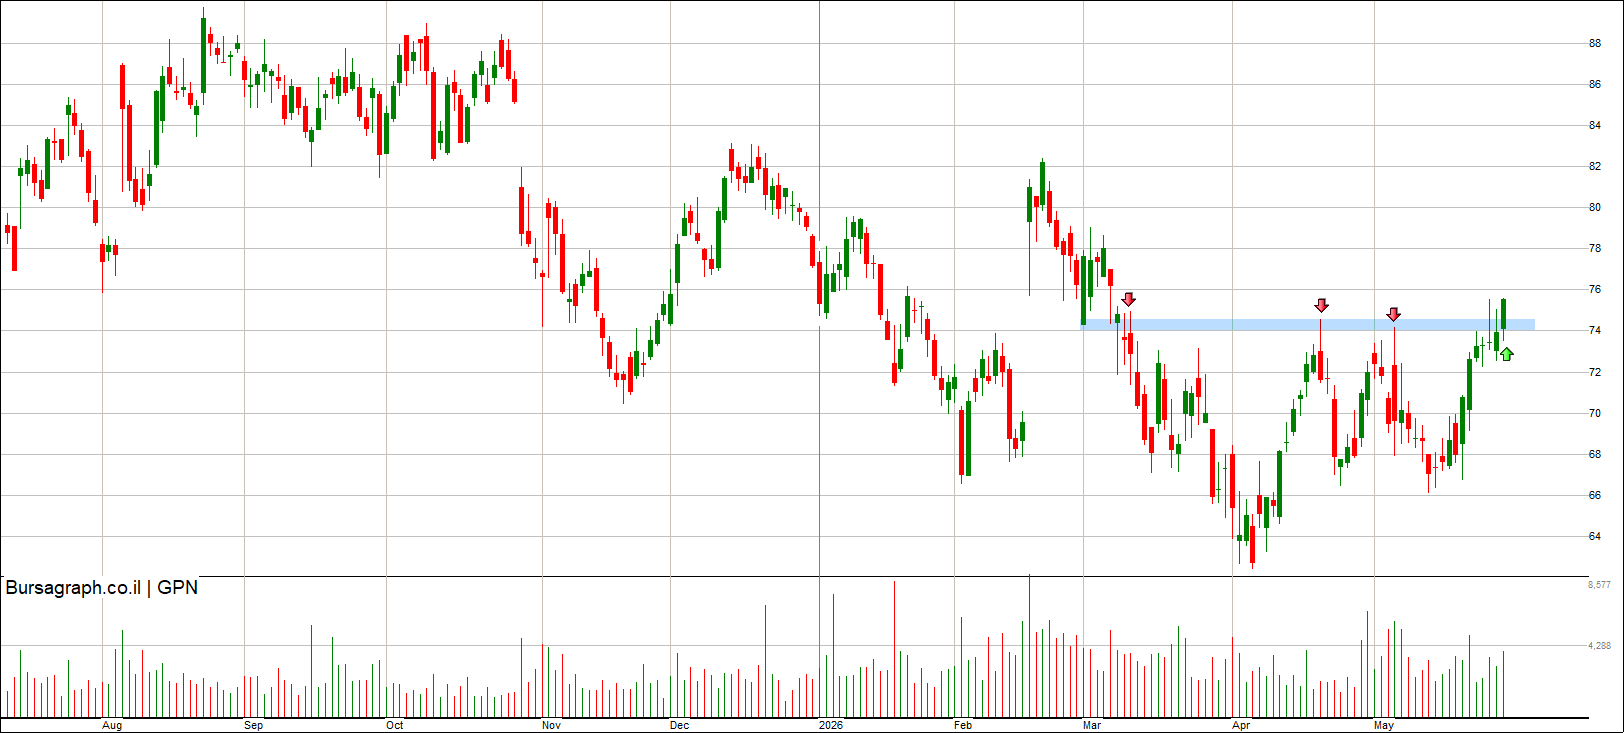Click the 72 price axis label
Screen dimensions: 1624x733
coord(1595,372)
